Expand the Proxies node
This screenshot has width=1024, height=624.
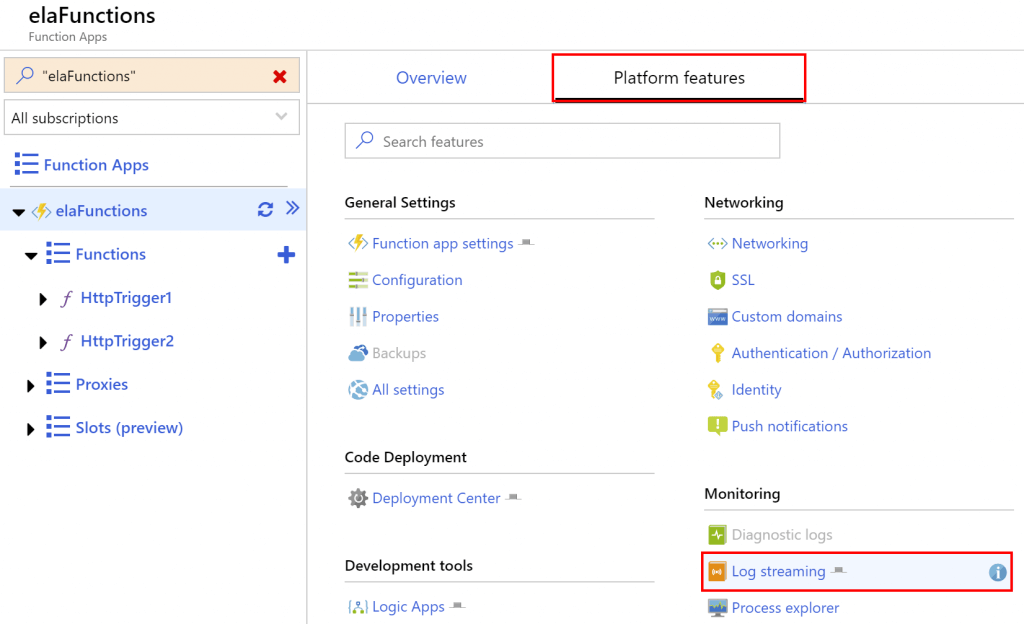pyautogui.click(x=30, y=386)
